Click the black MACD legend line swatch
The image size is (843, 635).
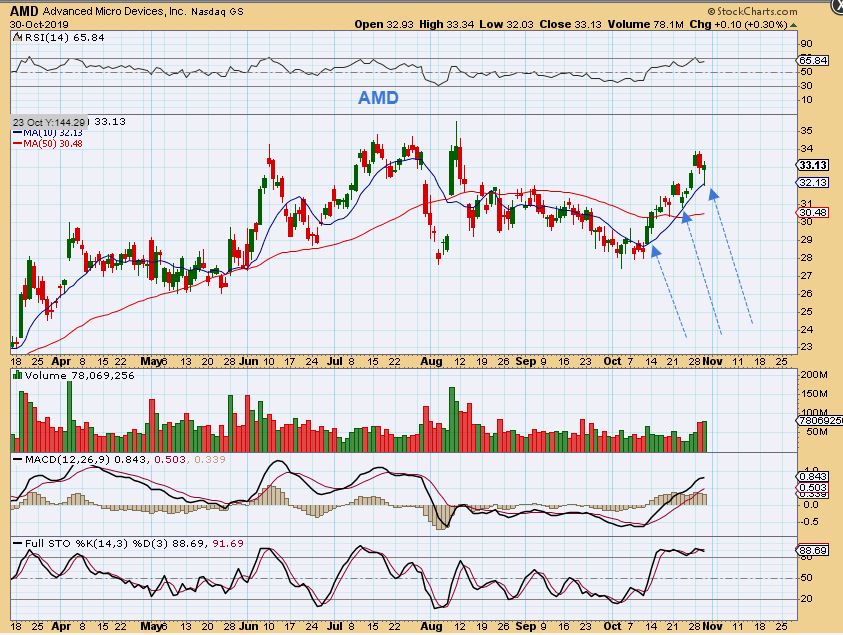coord(18,460)
